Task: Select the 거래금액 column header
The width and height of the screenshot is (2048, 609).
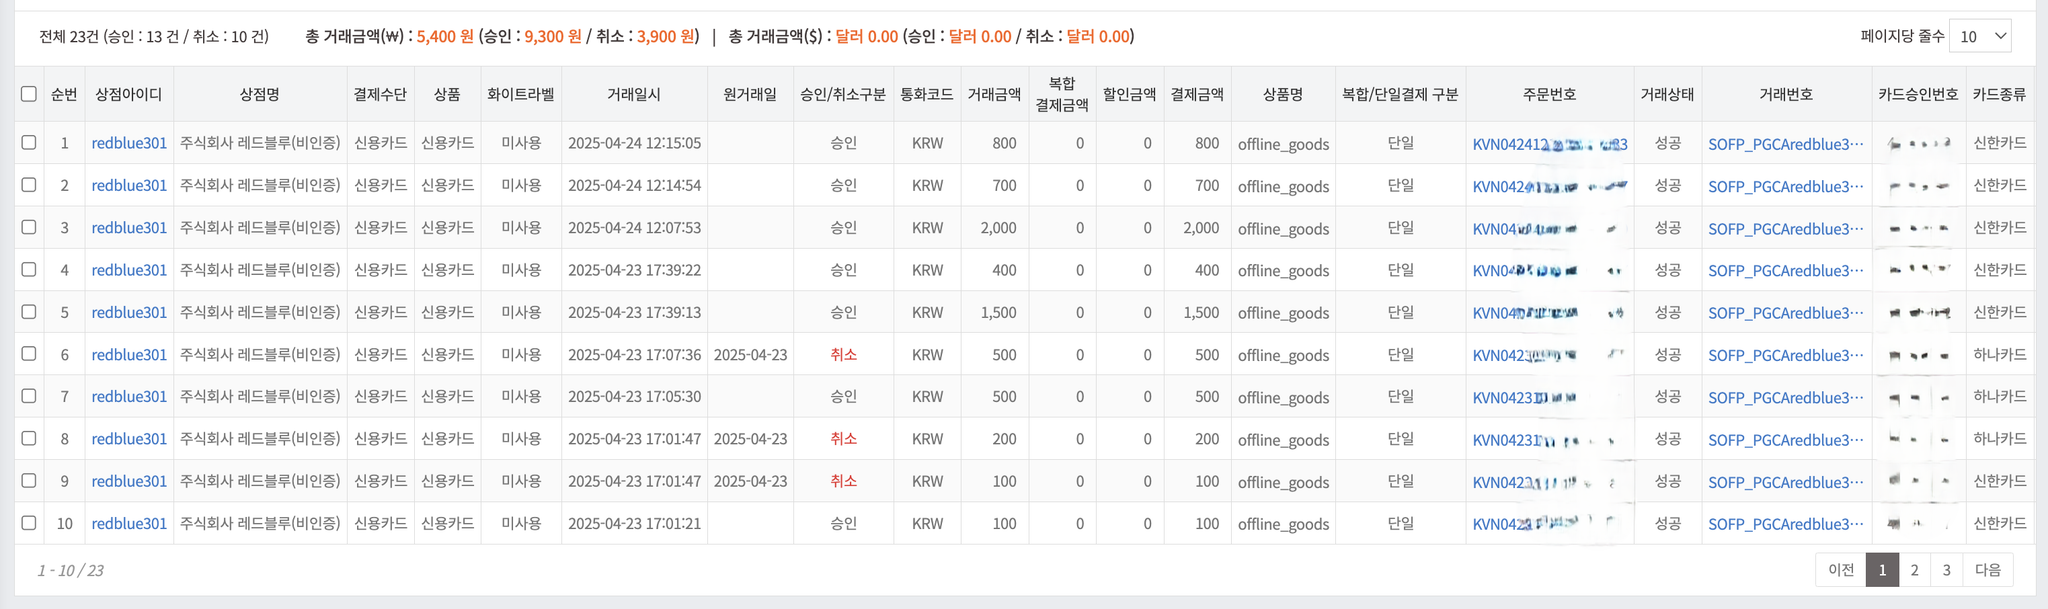Action: pyautogui.click(x=995, y=94)
